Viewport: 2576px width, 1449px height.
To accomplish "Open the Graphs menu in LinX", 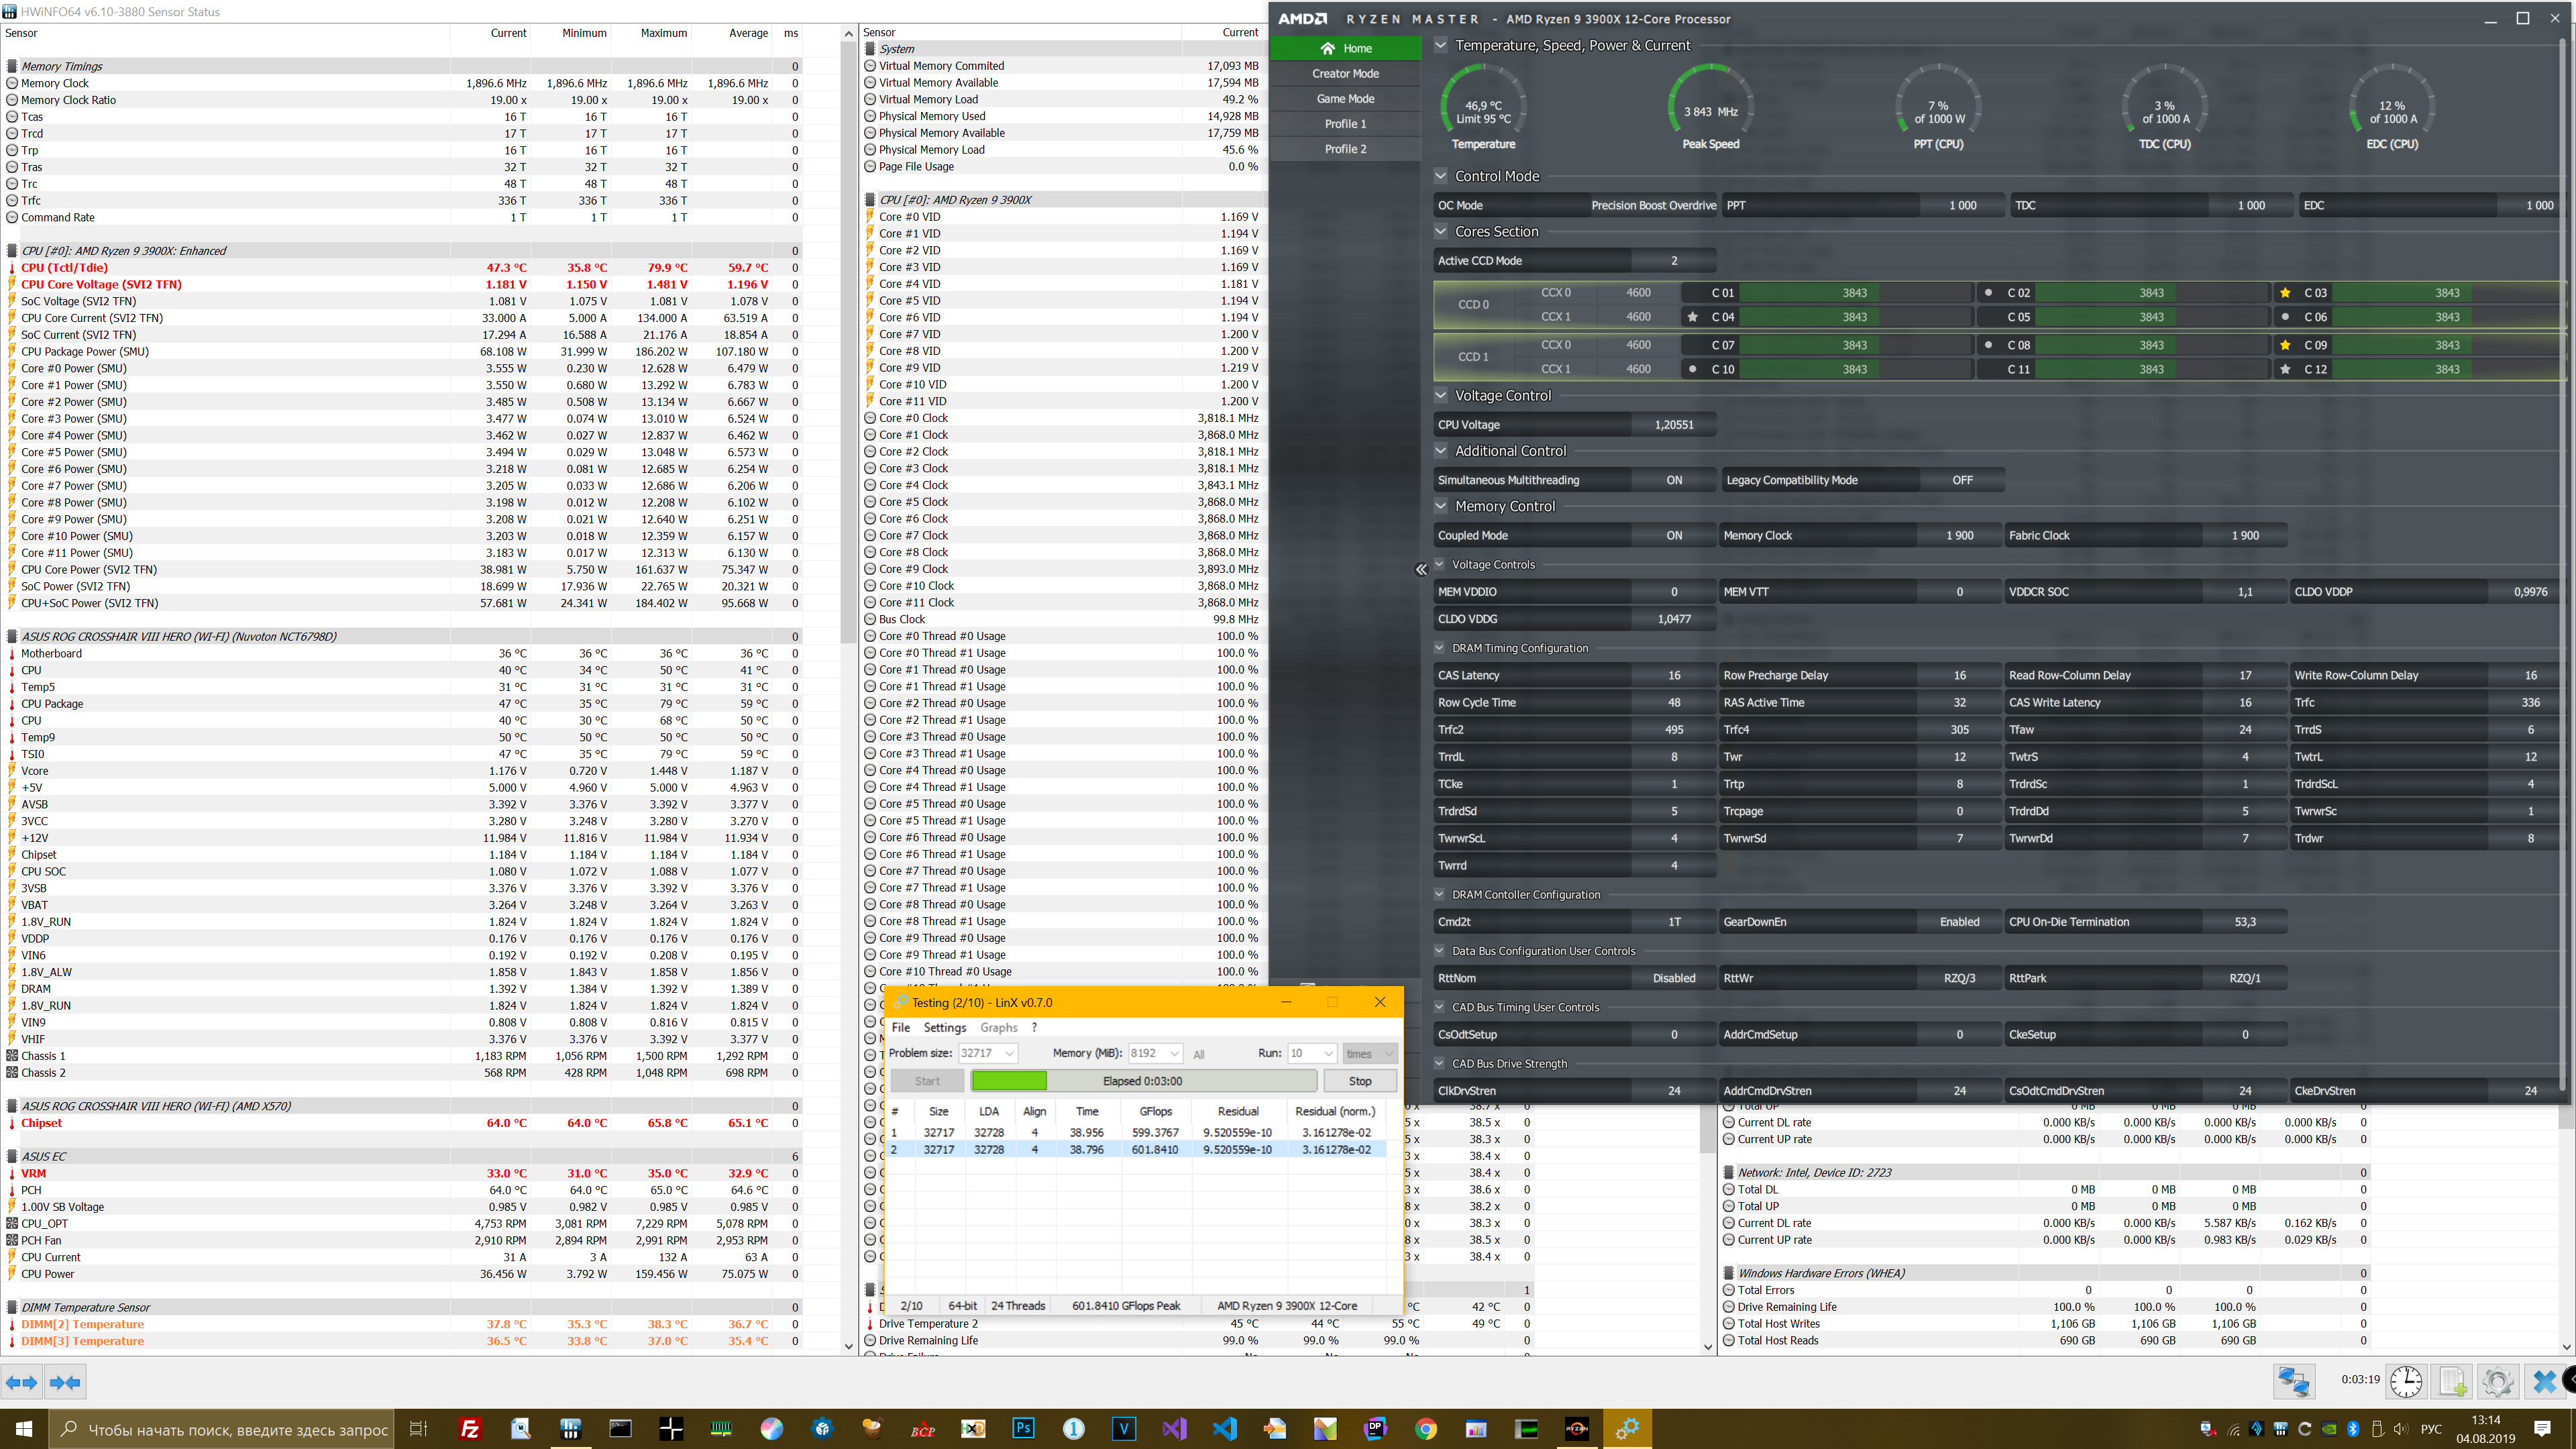I will click(998, 1027).
